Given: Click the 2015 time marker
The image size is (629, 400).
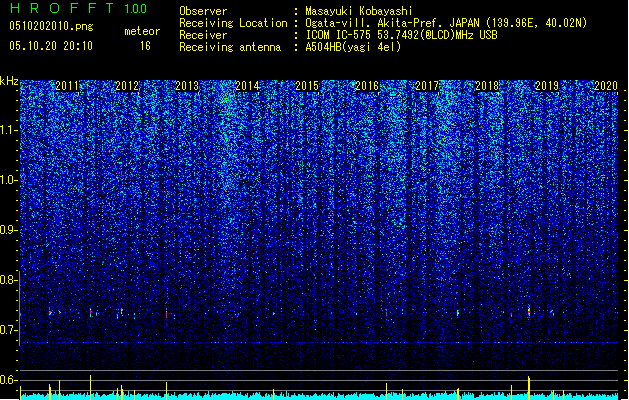Looking at the screenshot, I should tap(307, 86).
